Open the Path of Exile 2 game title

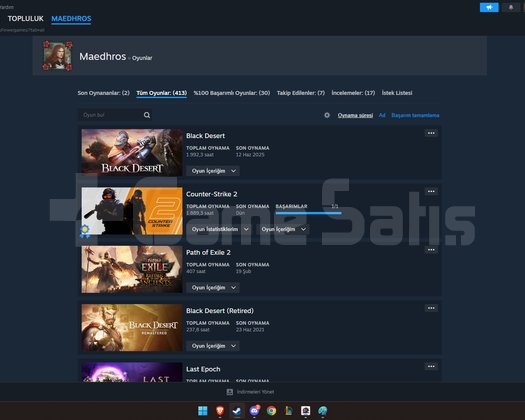click(x=208, y=252)
